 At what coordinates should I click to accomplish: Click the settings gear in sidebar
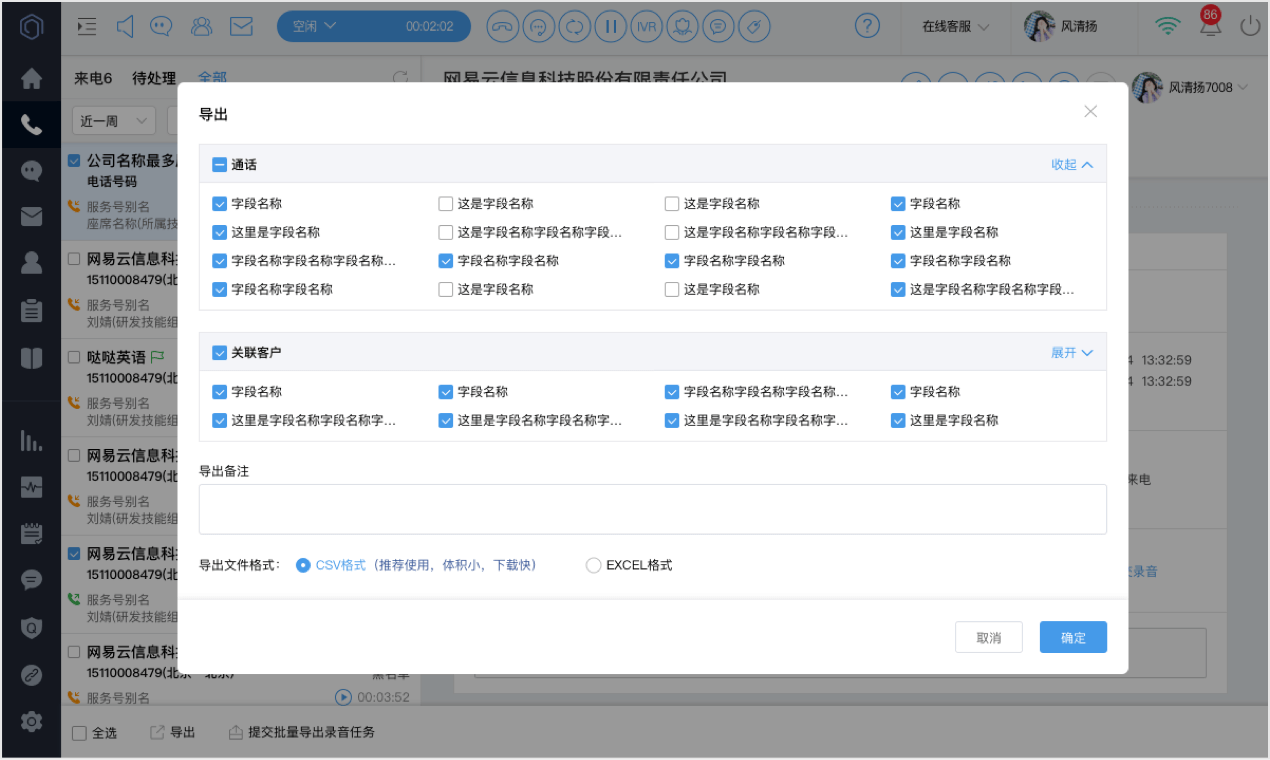pos(31,721)
